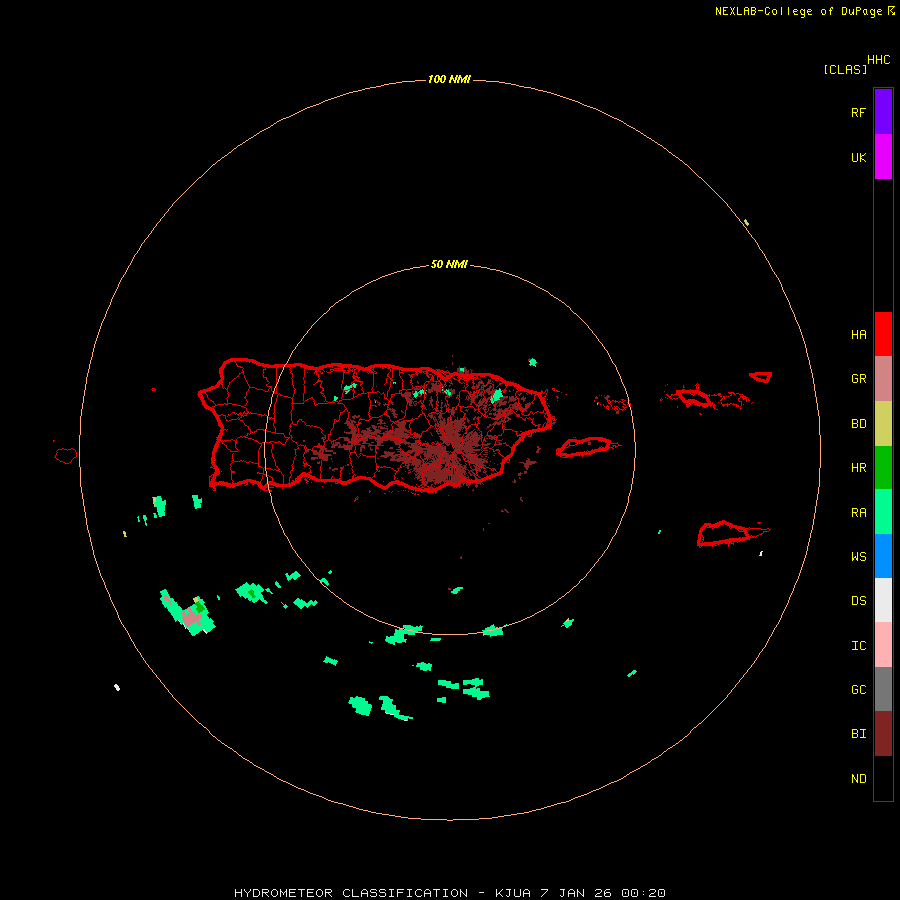
Task: Click the DS white legend swatch
Action: (883, 600)
